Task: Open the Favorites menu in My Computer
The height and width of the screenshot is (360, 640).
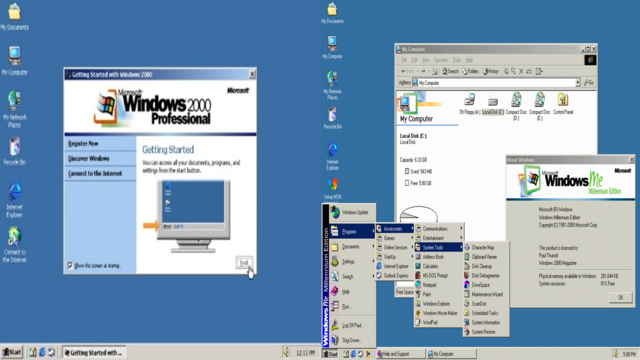Action: (x=440, y=60)
